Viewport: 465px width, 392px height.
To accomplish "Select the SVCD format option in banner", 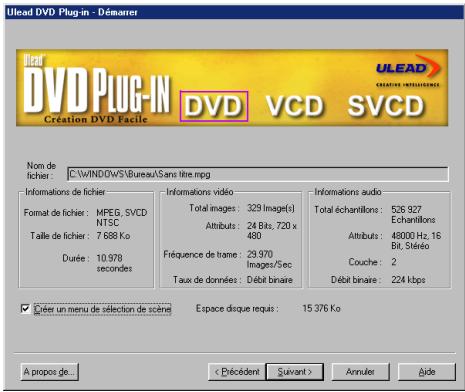I will [x=386, y=106].
